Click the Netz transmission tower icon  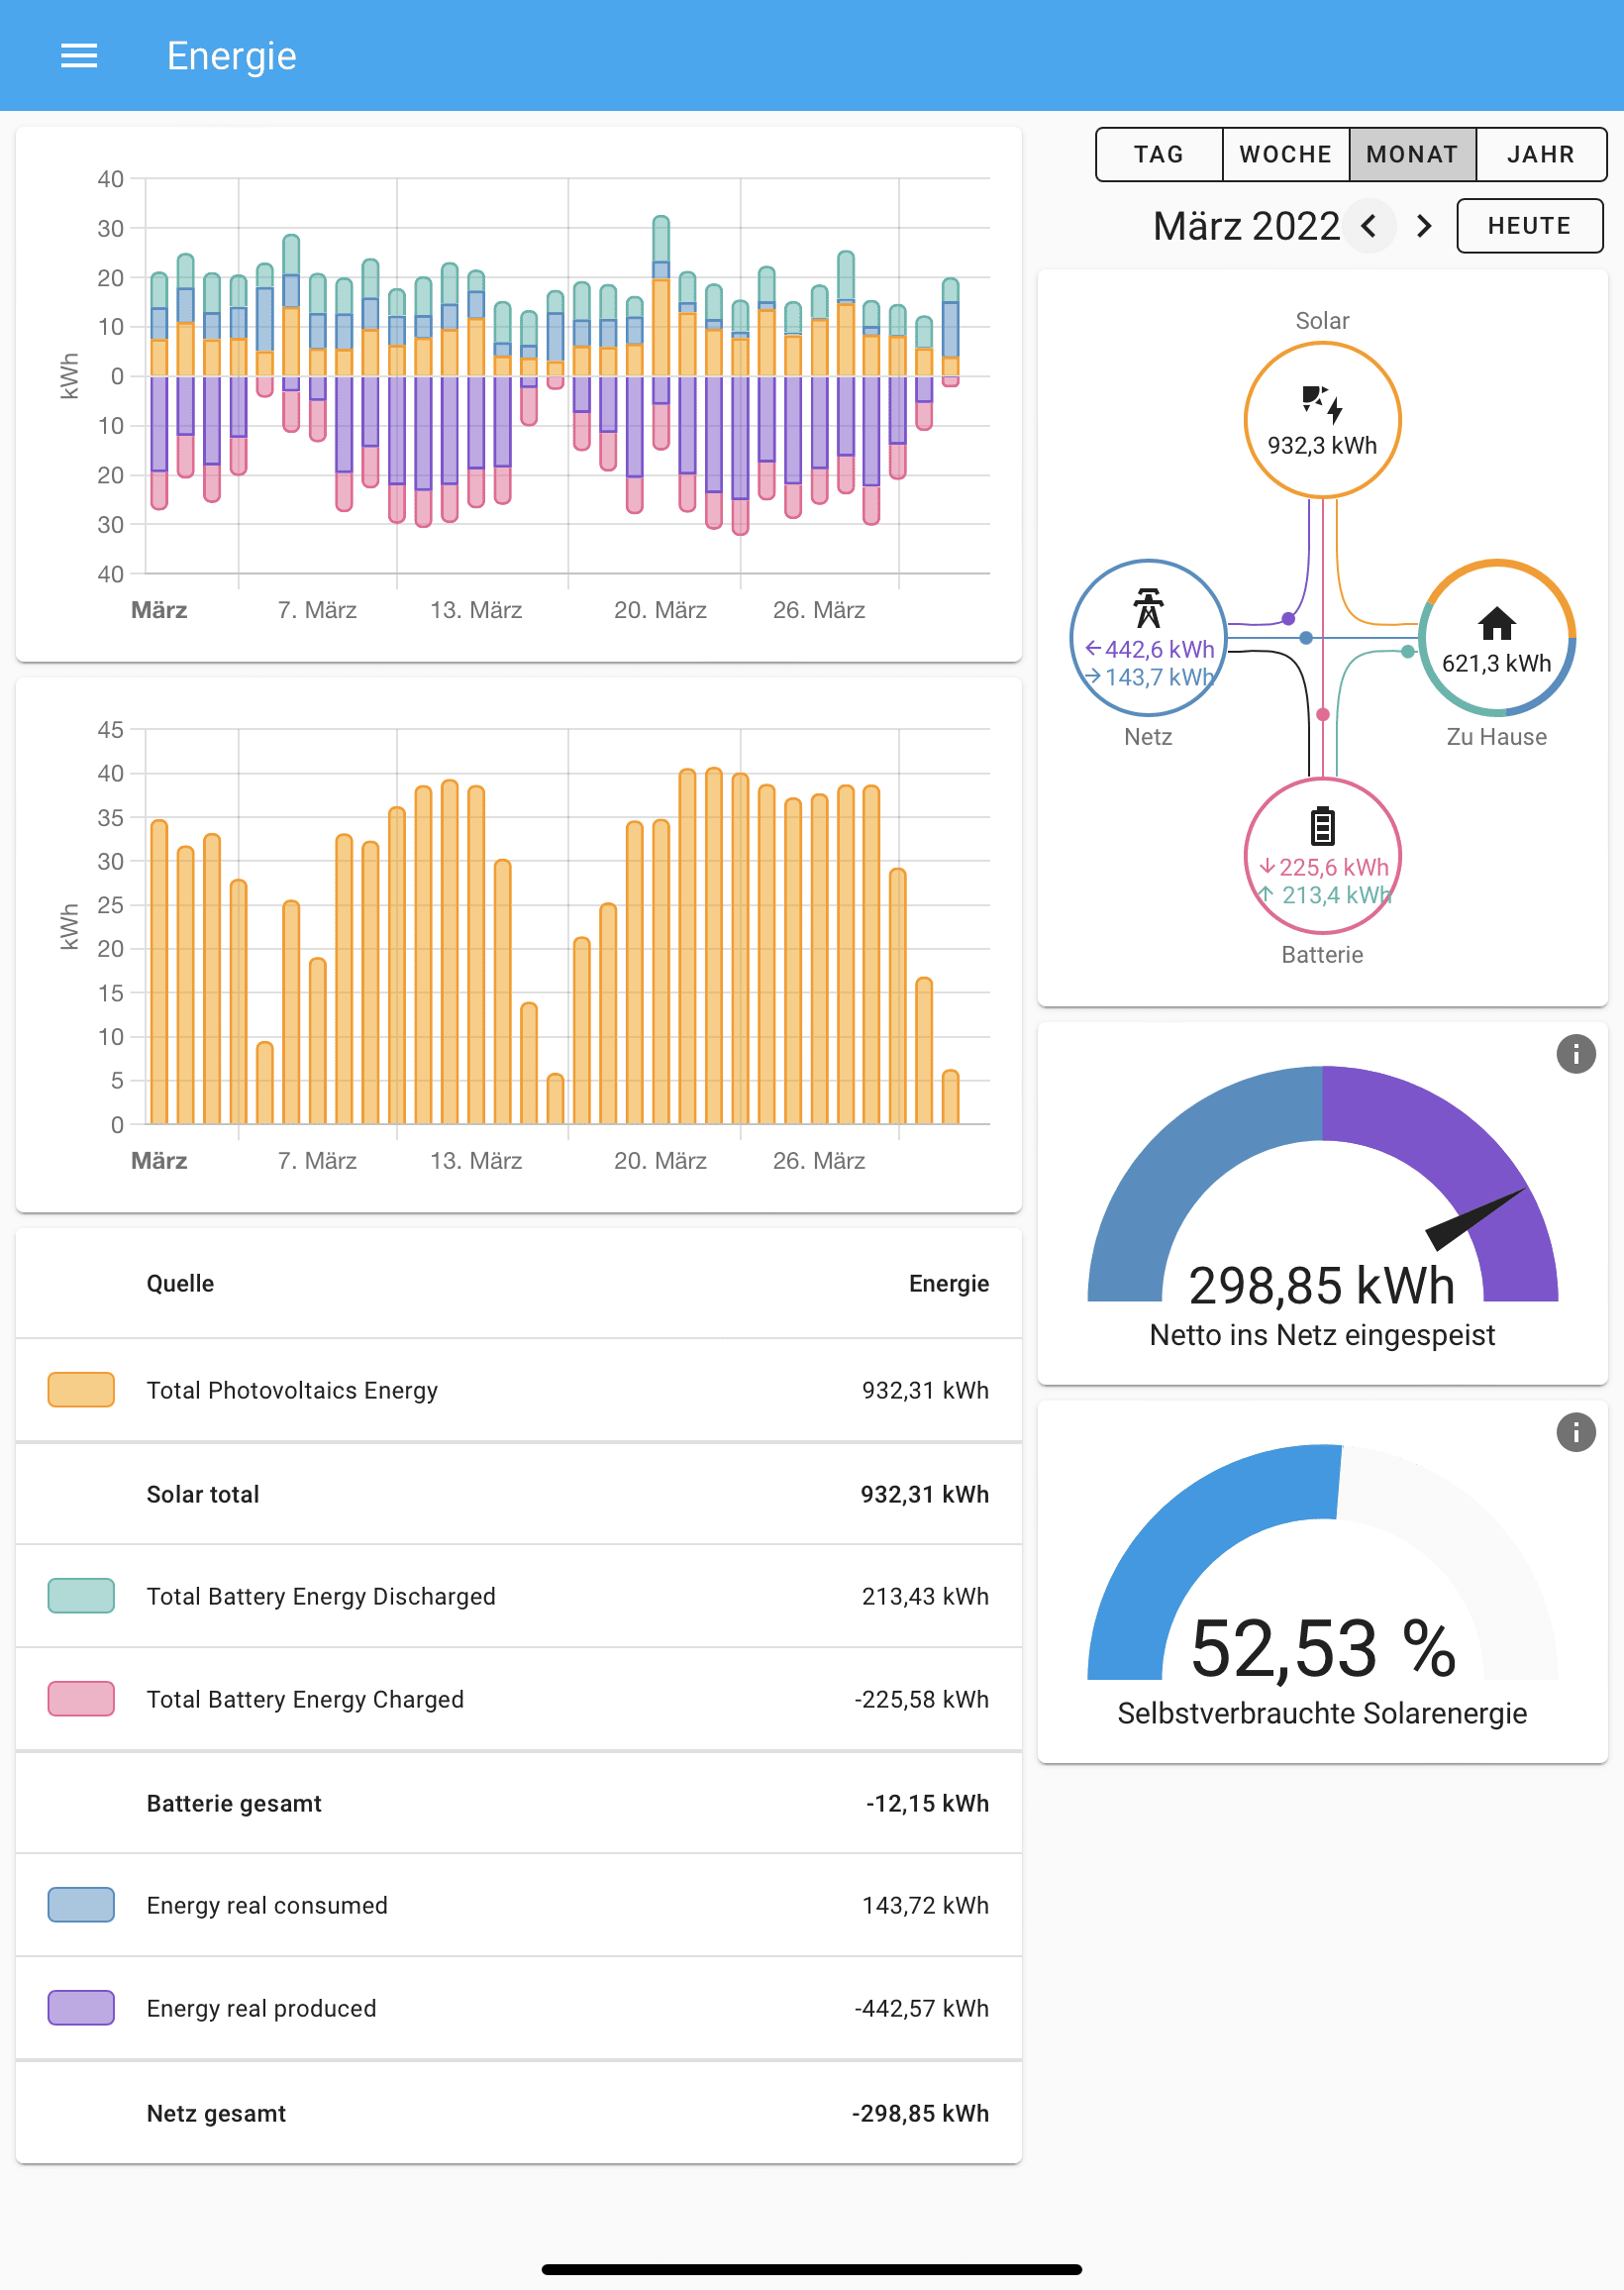[1147, 608]
